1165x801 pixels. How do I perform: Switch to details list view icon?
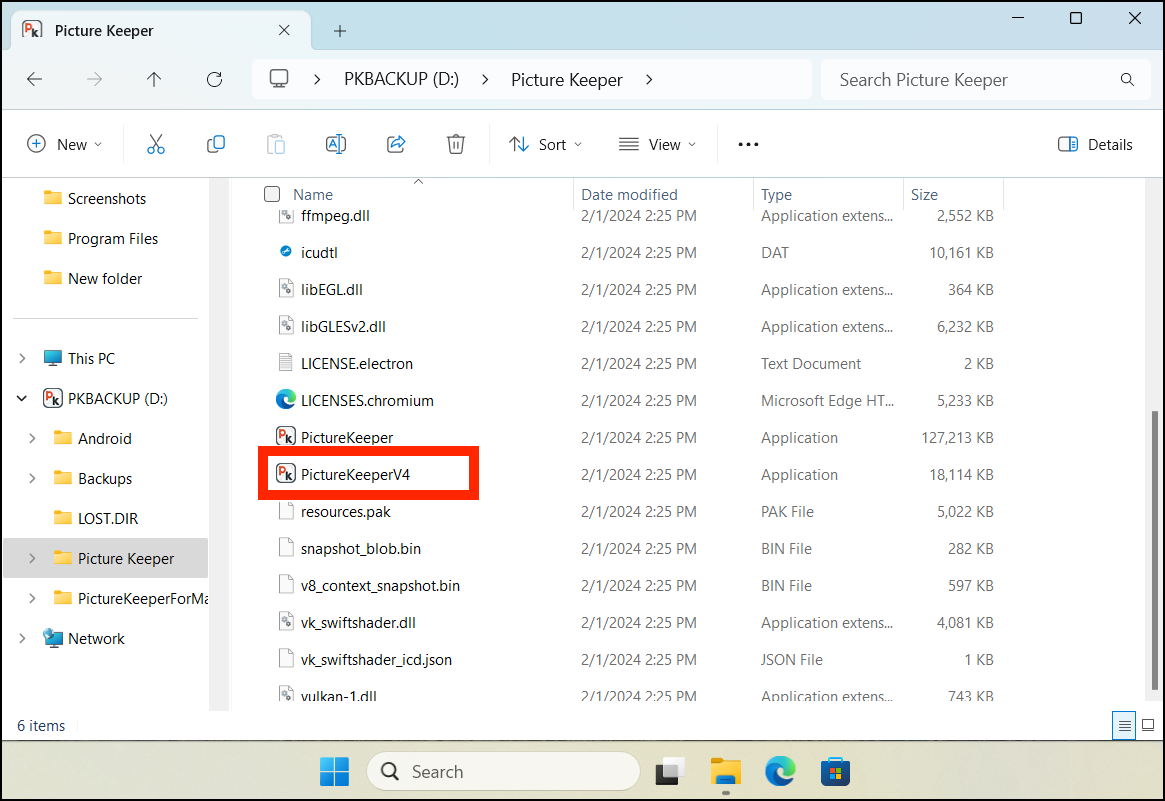[1125, 725]
